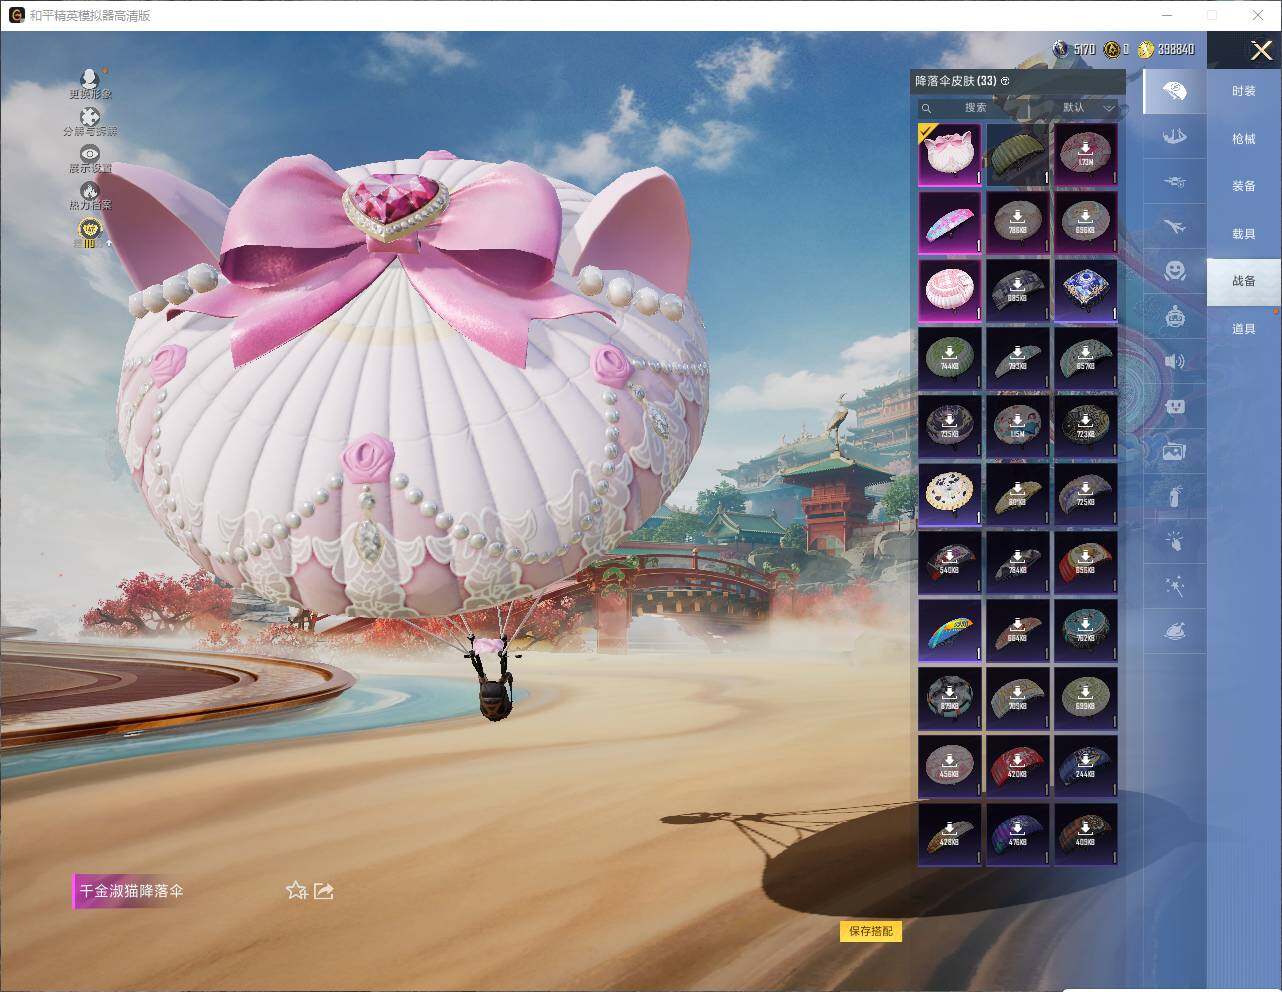The width and height of the screenshot is (1282, 992).
Task: Select the square face sticker category icon
Action: click(x=1175, y=406)
